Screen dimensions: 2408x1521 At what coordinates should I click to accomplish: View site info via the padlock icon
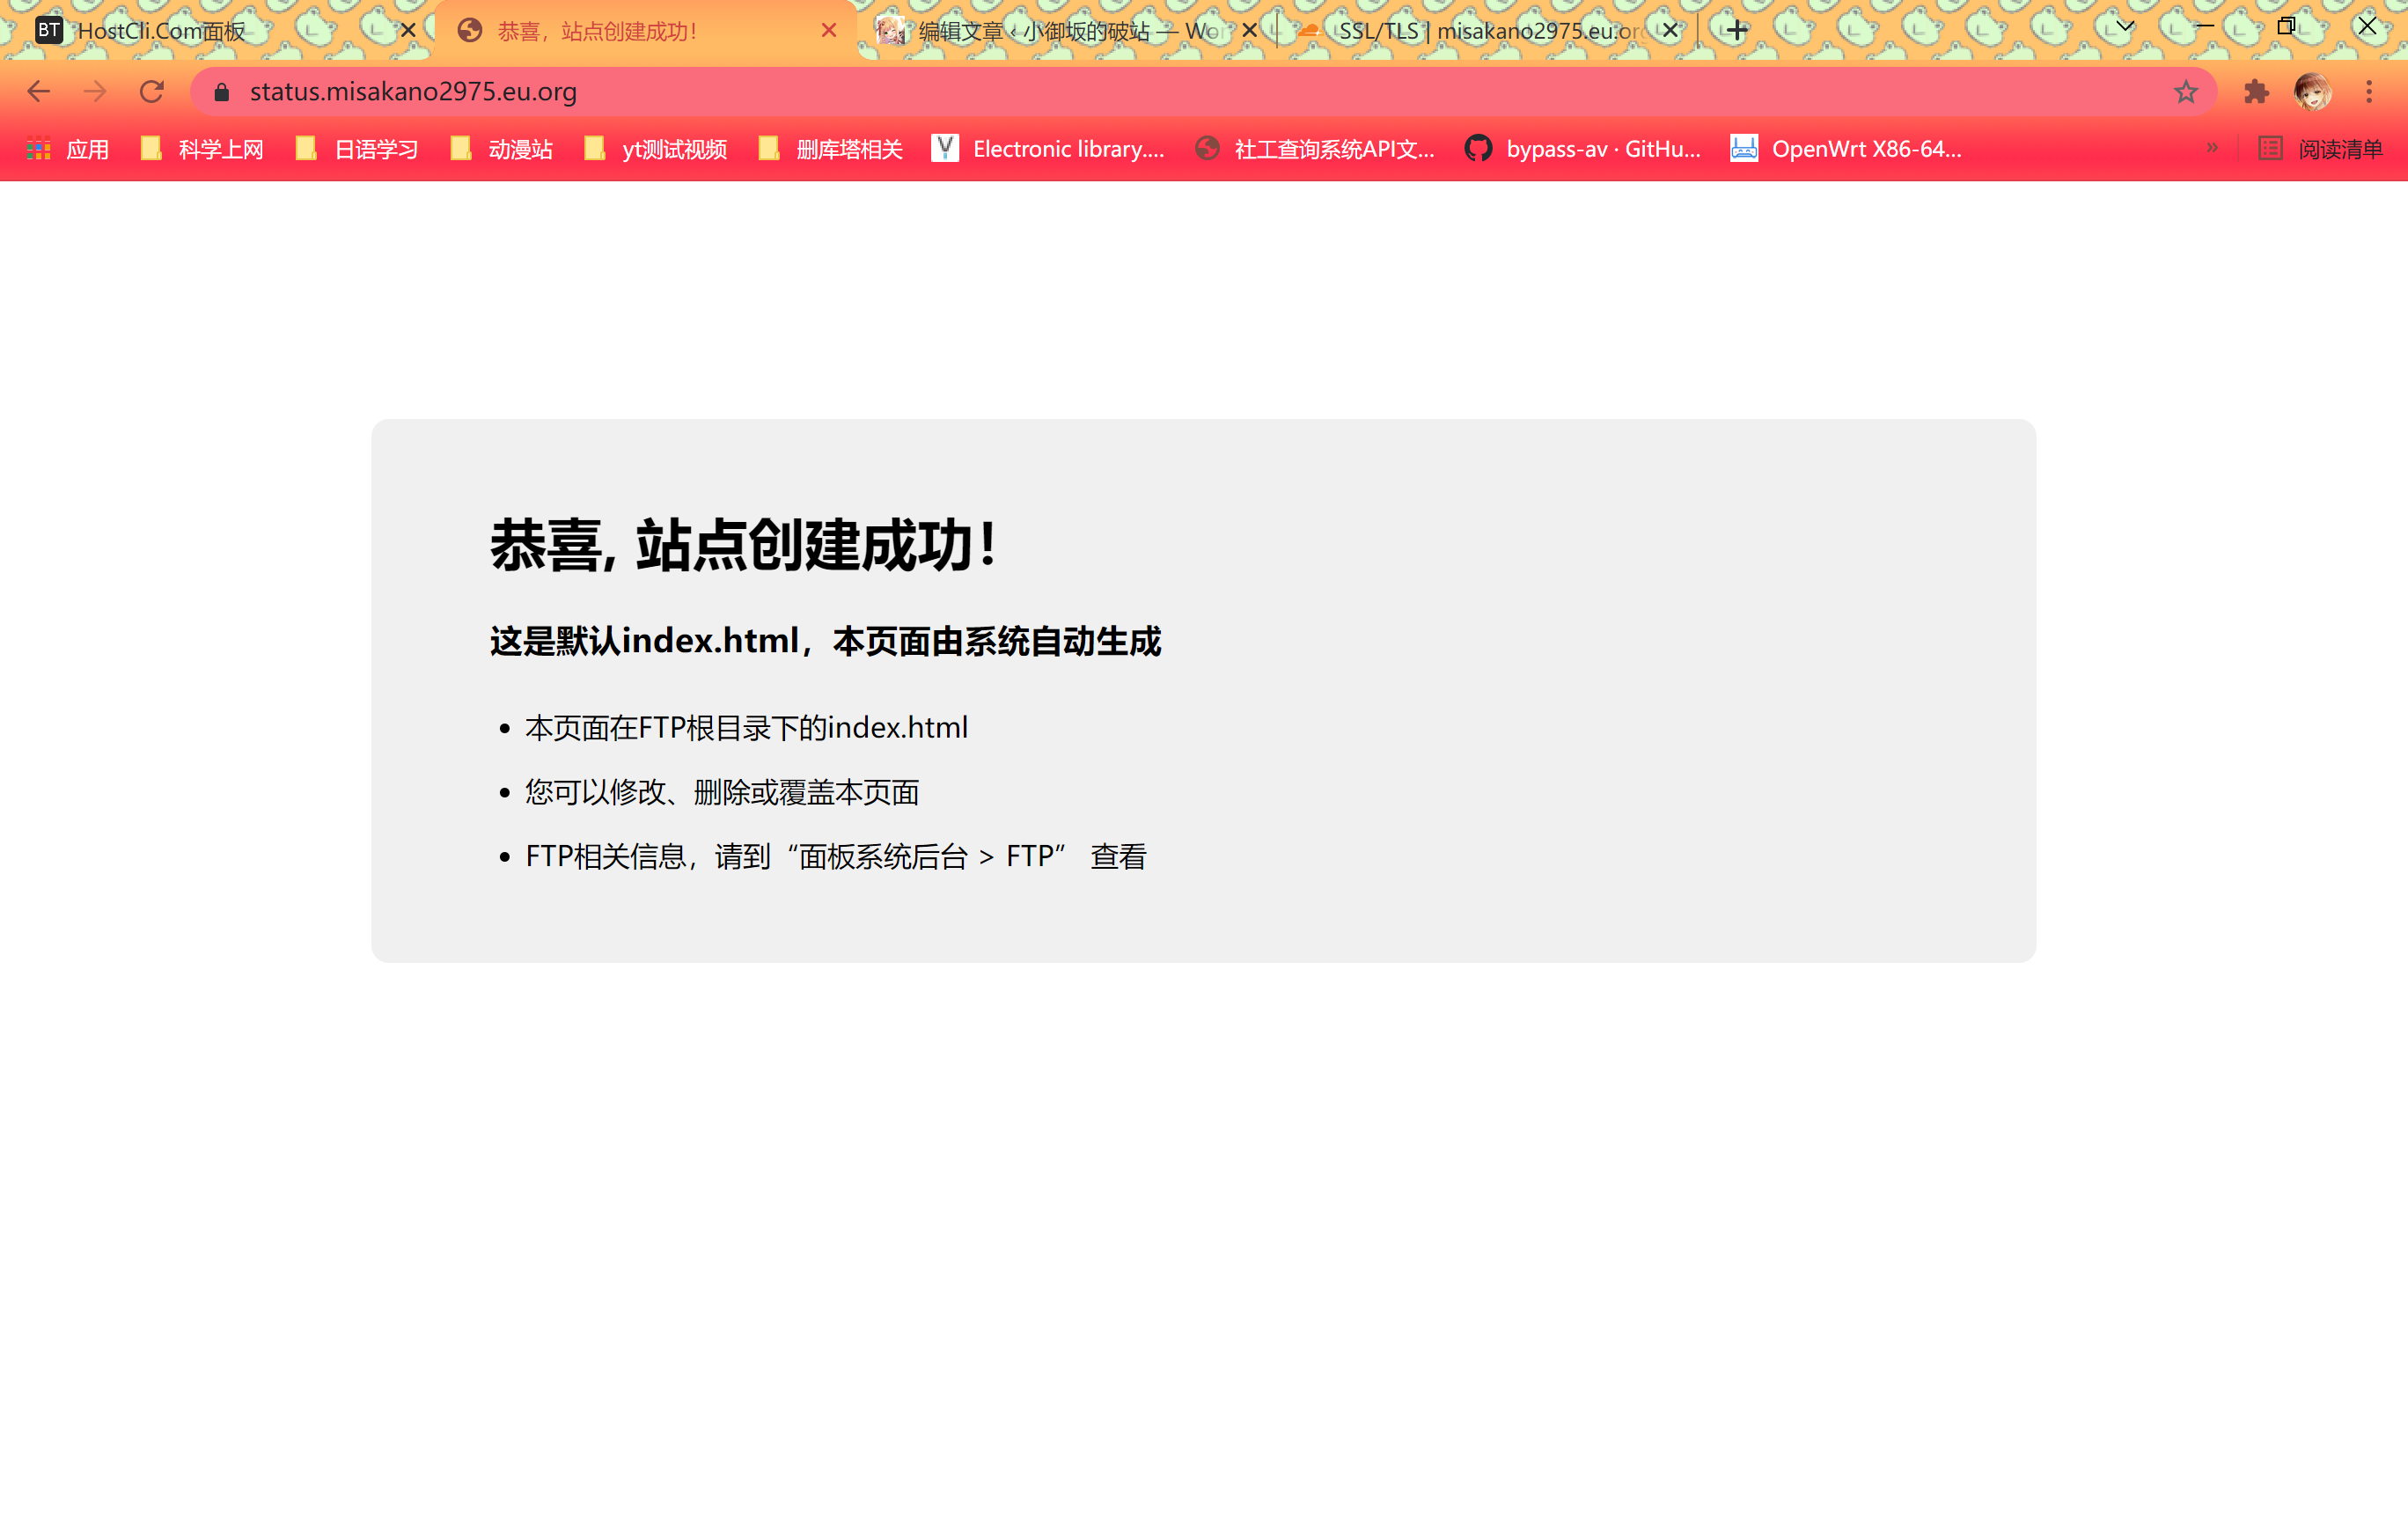(222, 92)
